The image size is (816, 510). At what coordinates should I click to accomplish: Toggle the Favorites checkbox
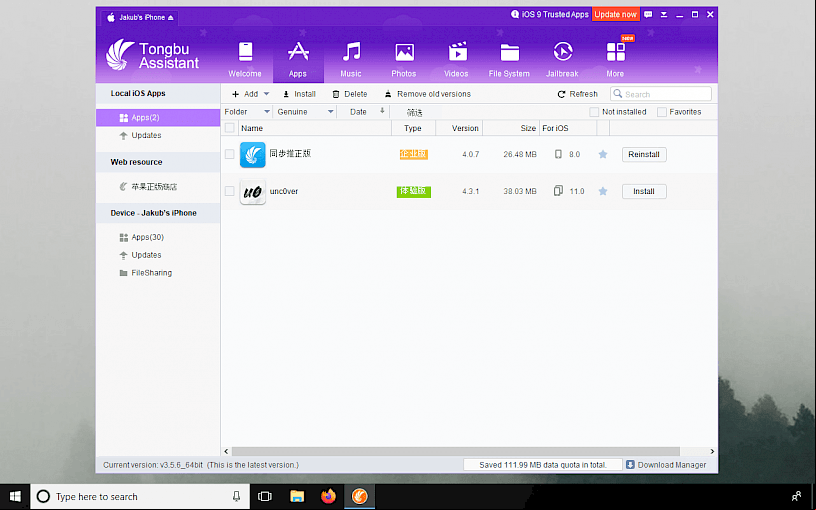coord(661,112)
